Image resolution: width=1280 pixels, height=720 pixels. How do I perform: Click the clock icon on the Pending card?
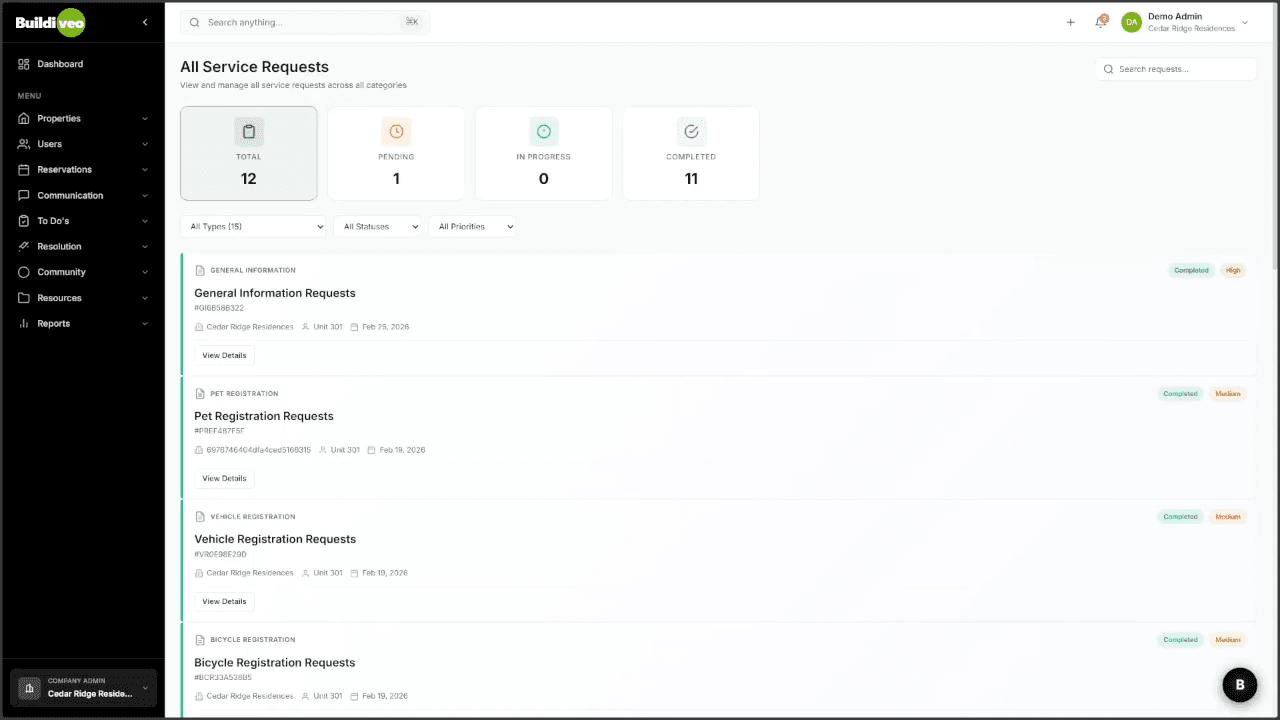coord(396,131)
